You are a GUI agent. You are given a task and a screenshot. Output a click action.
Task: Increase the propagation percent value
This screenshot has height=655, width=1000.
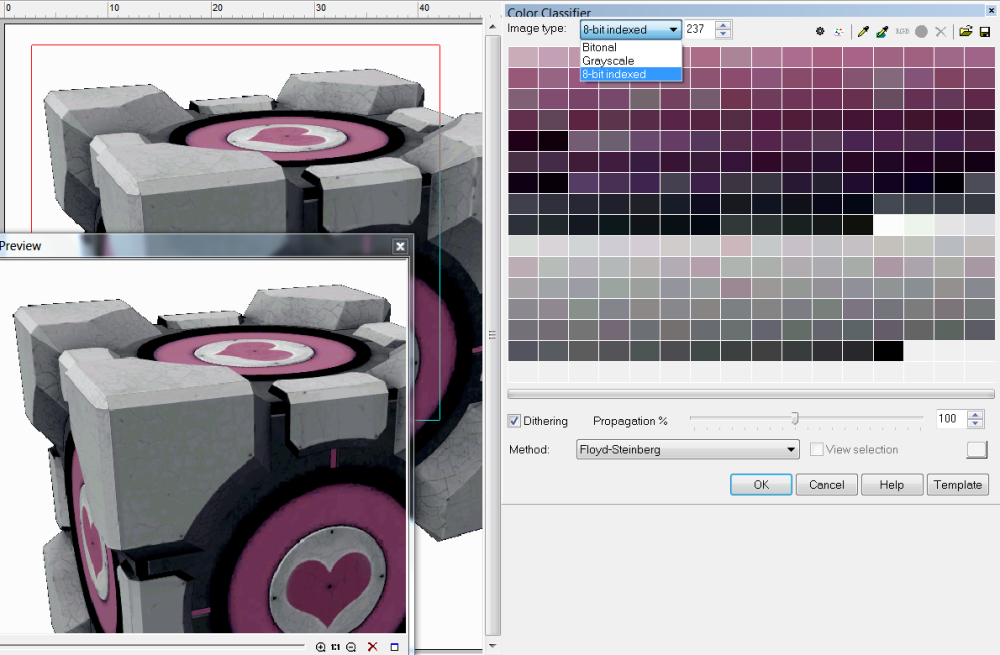[975, 415]
